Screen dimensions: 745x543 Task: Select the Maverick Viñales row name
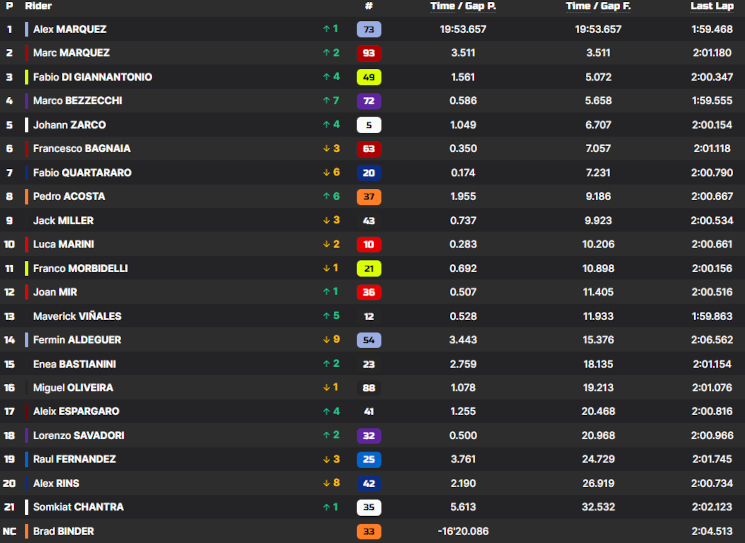77,316
